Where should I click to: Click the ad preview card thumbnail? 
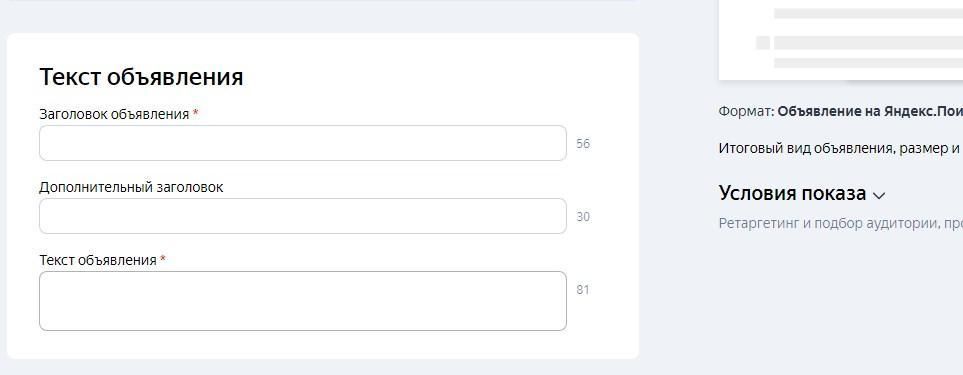pyautogui.click(x=841, y=39)
